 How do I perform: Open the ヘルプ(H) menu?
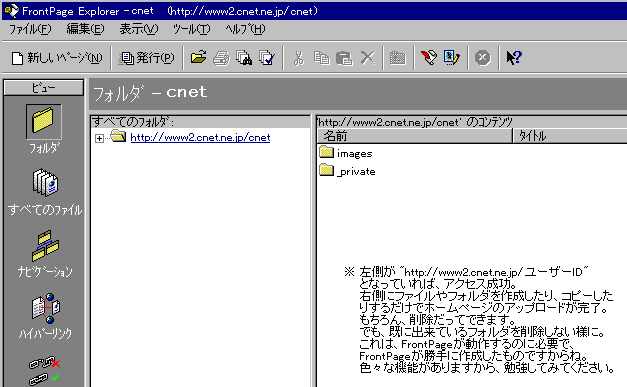coord(245,29)
